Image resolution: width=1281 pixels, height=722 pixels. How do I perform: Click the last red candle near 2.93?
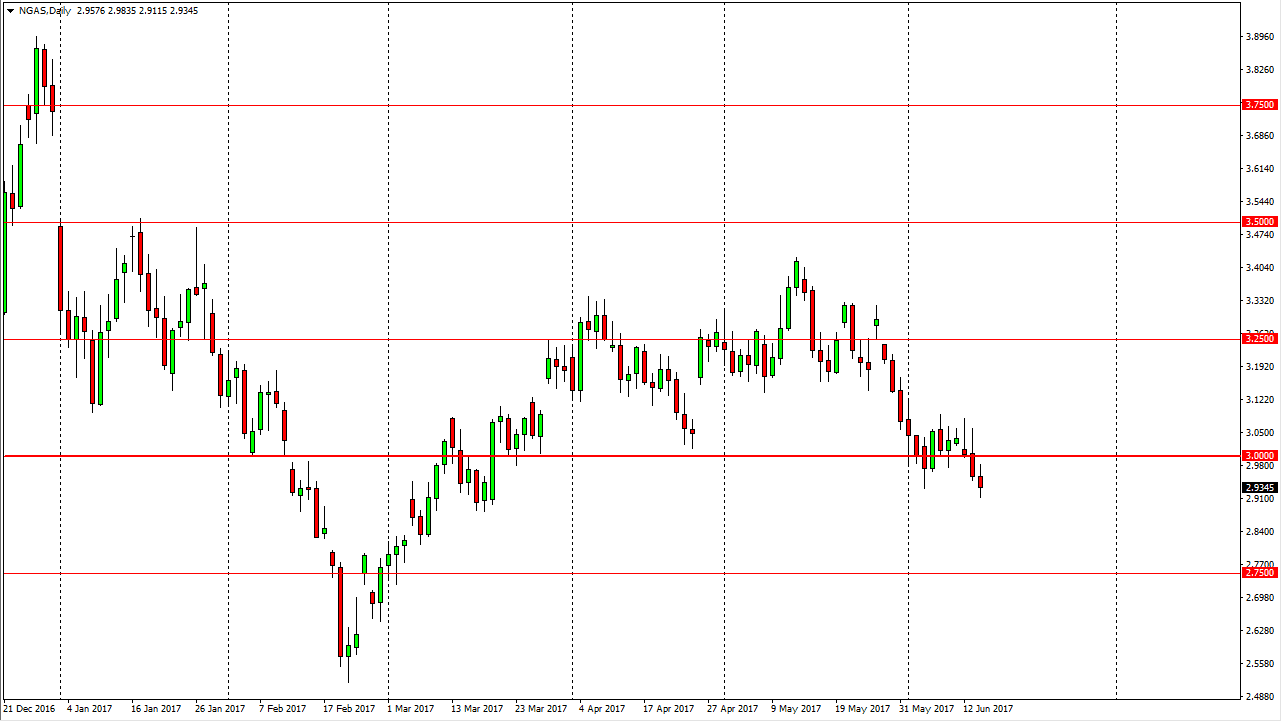tap(980, 482)
